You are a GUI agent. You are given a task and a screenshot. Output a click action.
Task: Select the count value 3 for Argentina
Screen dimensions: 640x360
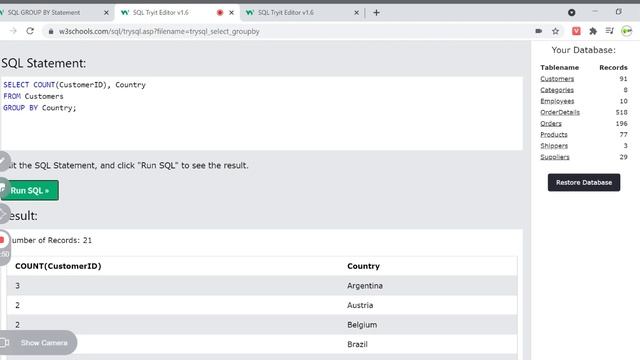[x=18, y=286]
